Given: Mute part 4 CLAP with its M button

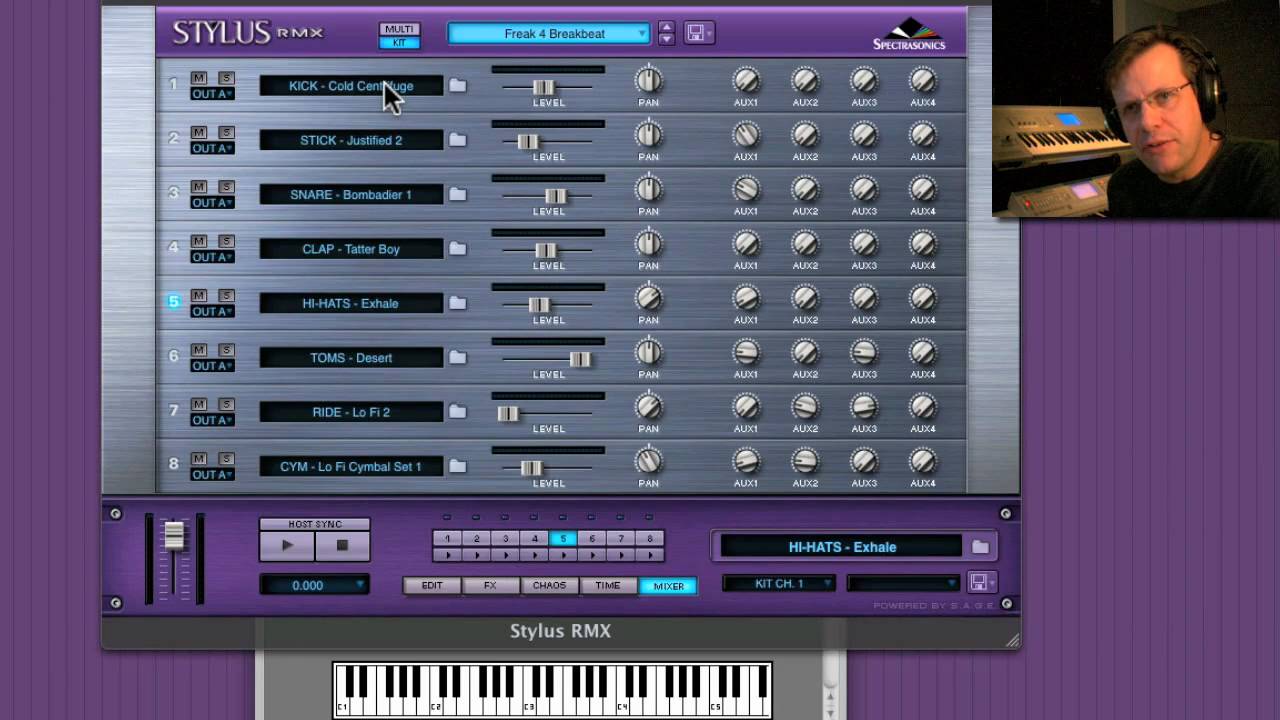Looking at the screenshot, I should (x=199, y=241).
